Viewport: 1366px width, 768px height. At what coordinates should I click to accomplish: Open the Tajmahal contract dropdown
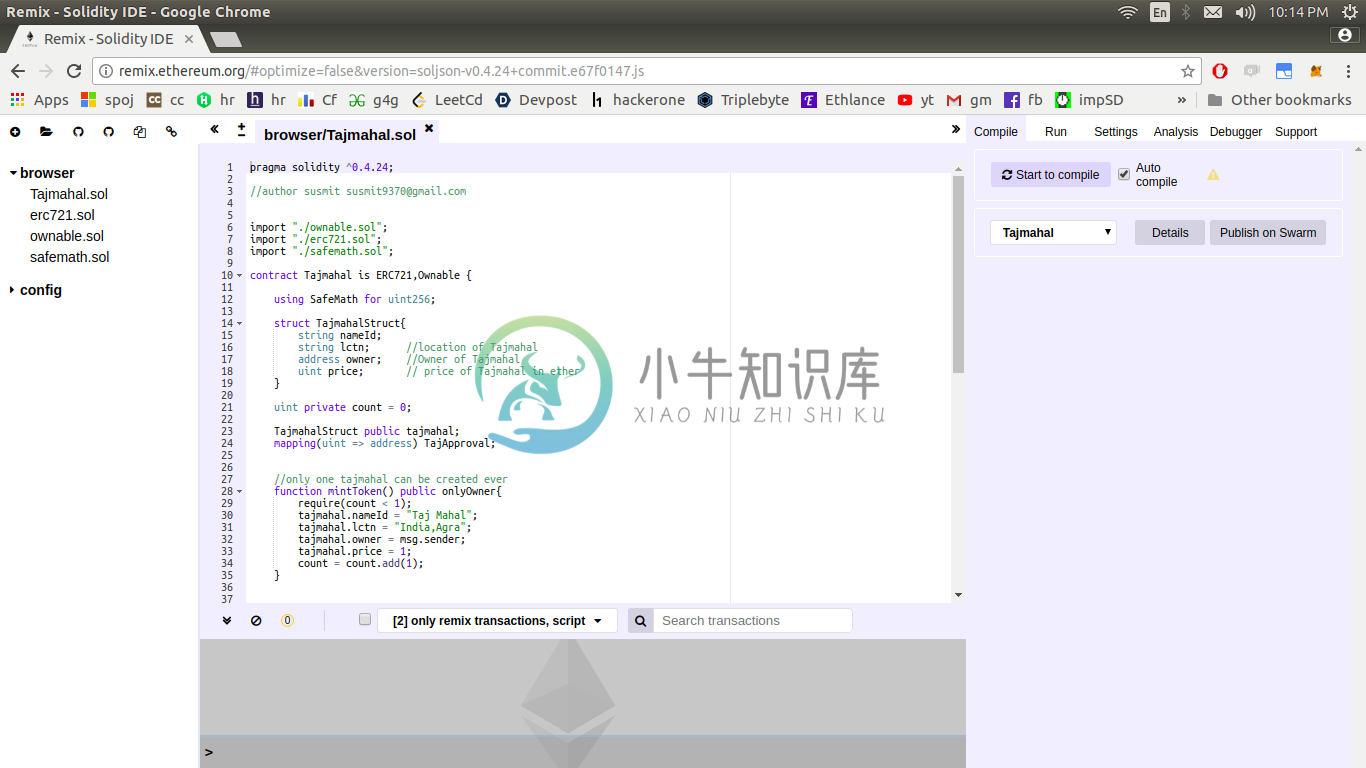pos(1053,232)
